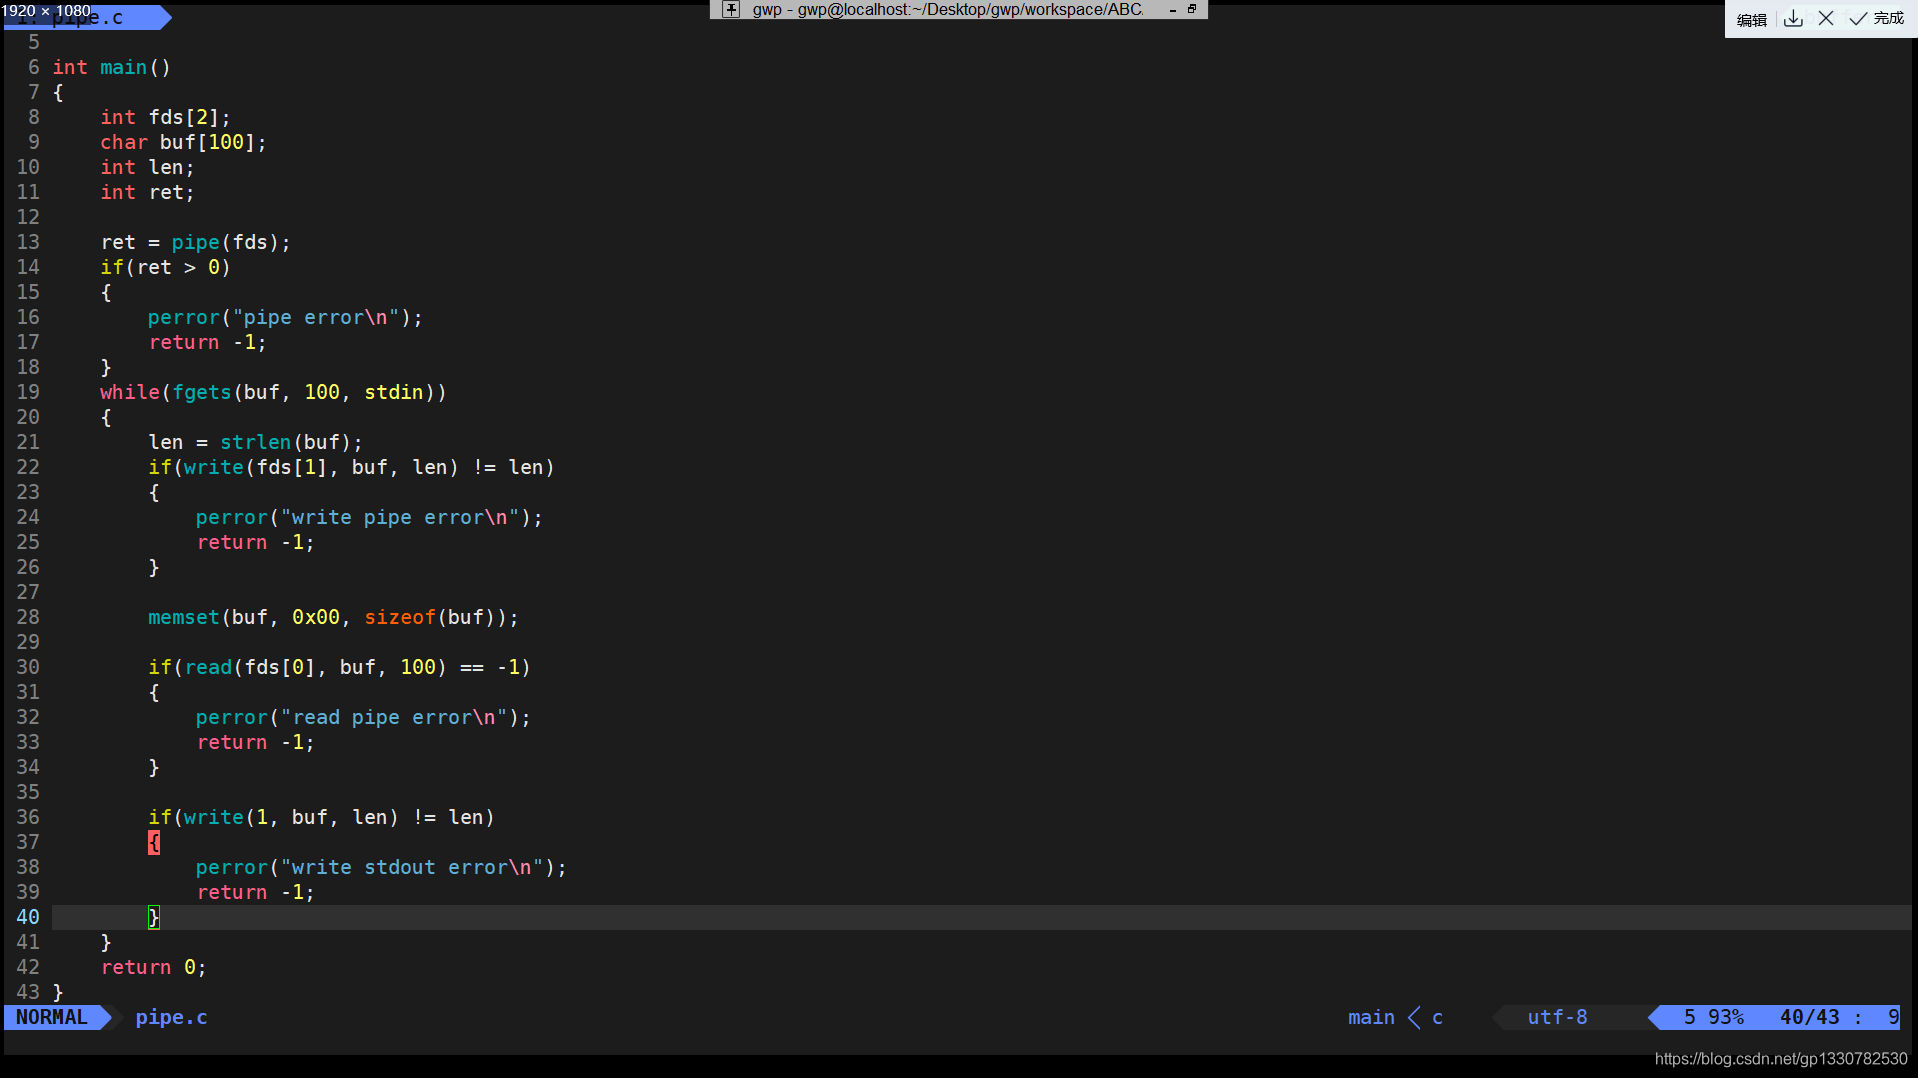The image size is (1918, 1078).
Task: Click on 'int len;' declaration line
Action: (x=147, y=167)
